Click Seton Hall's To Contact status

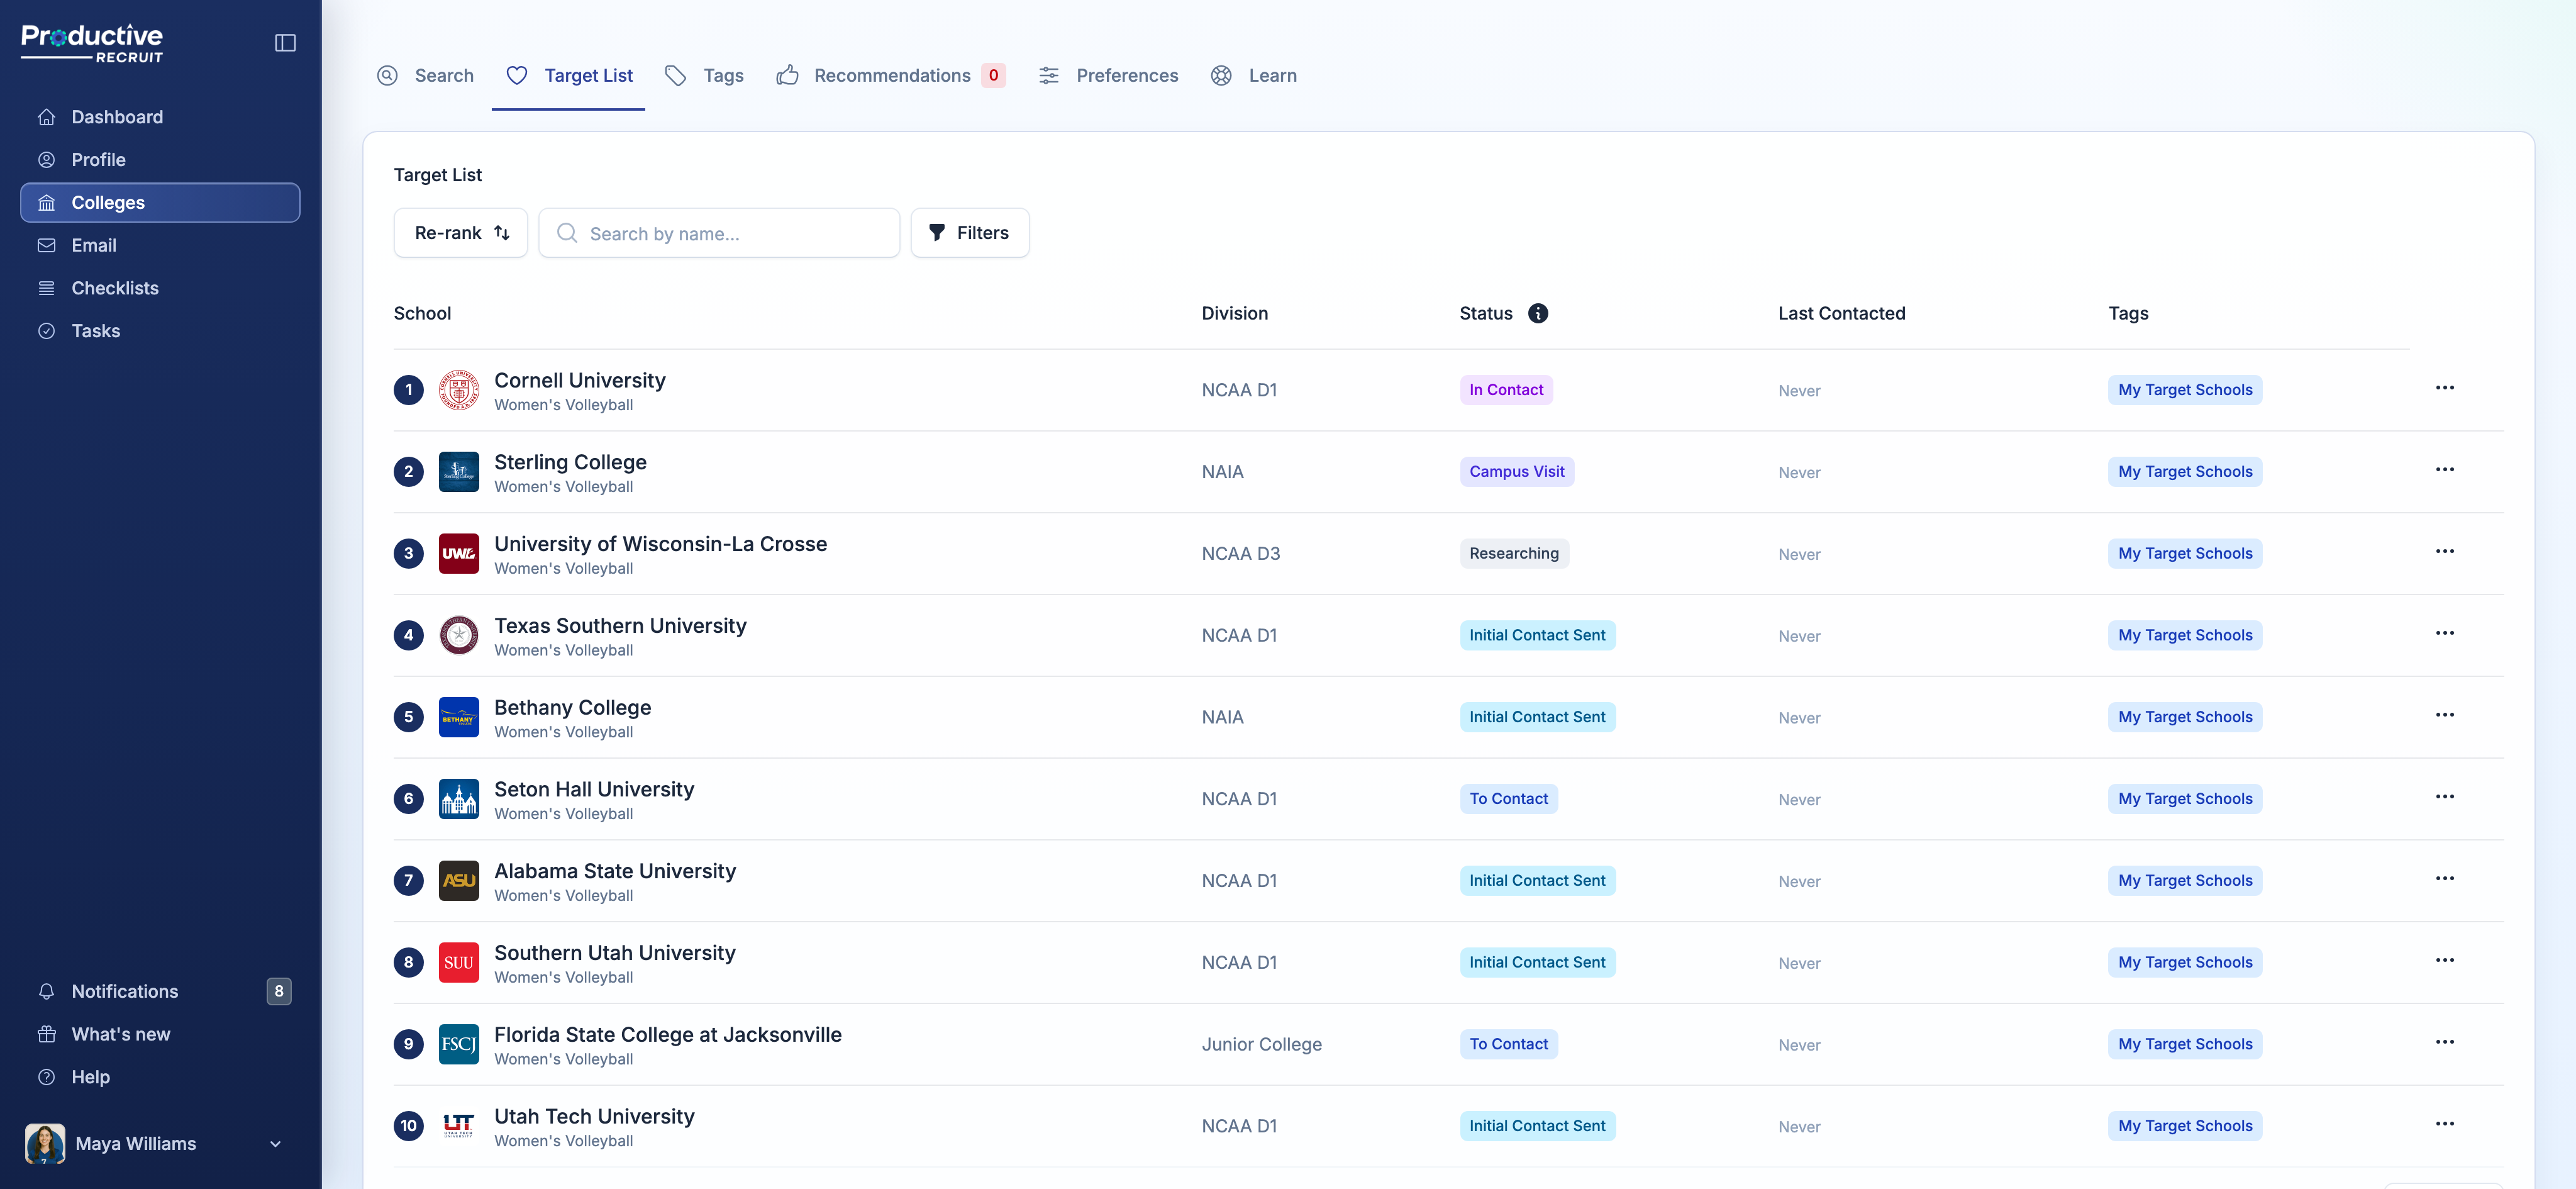pos(1508,799)
